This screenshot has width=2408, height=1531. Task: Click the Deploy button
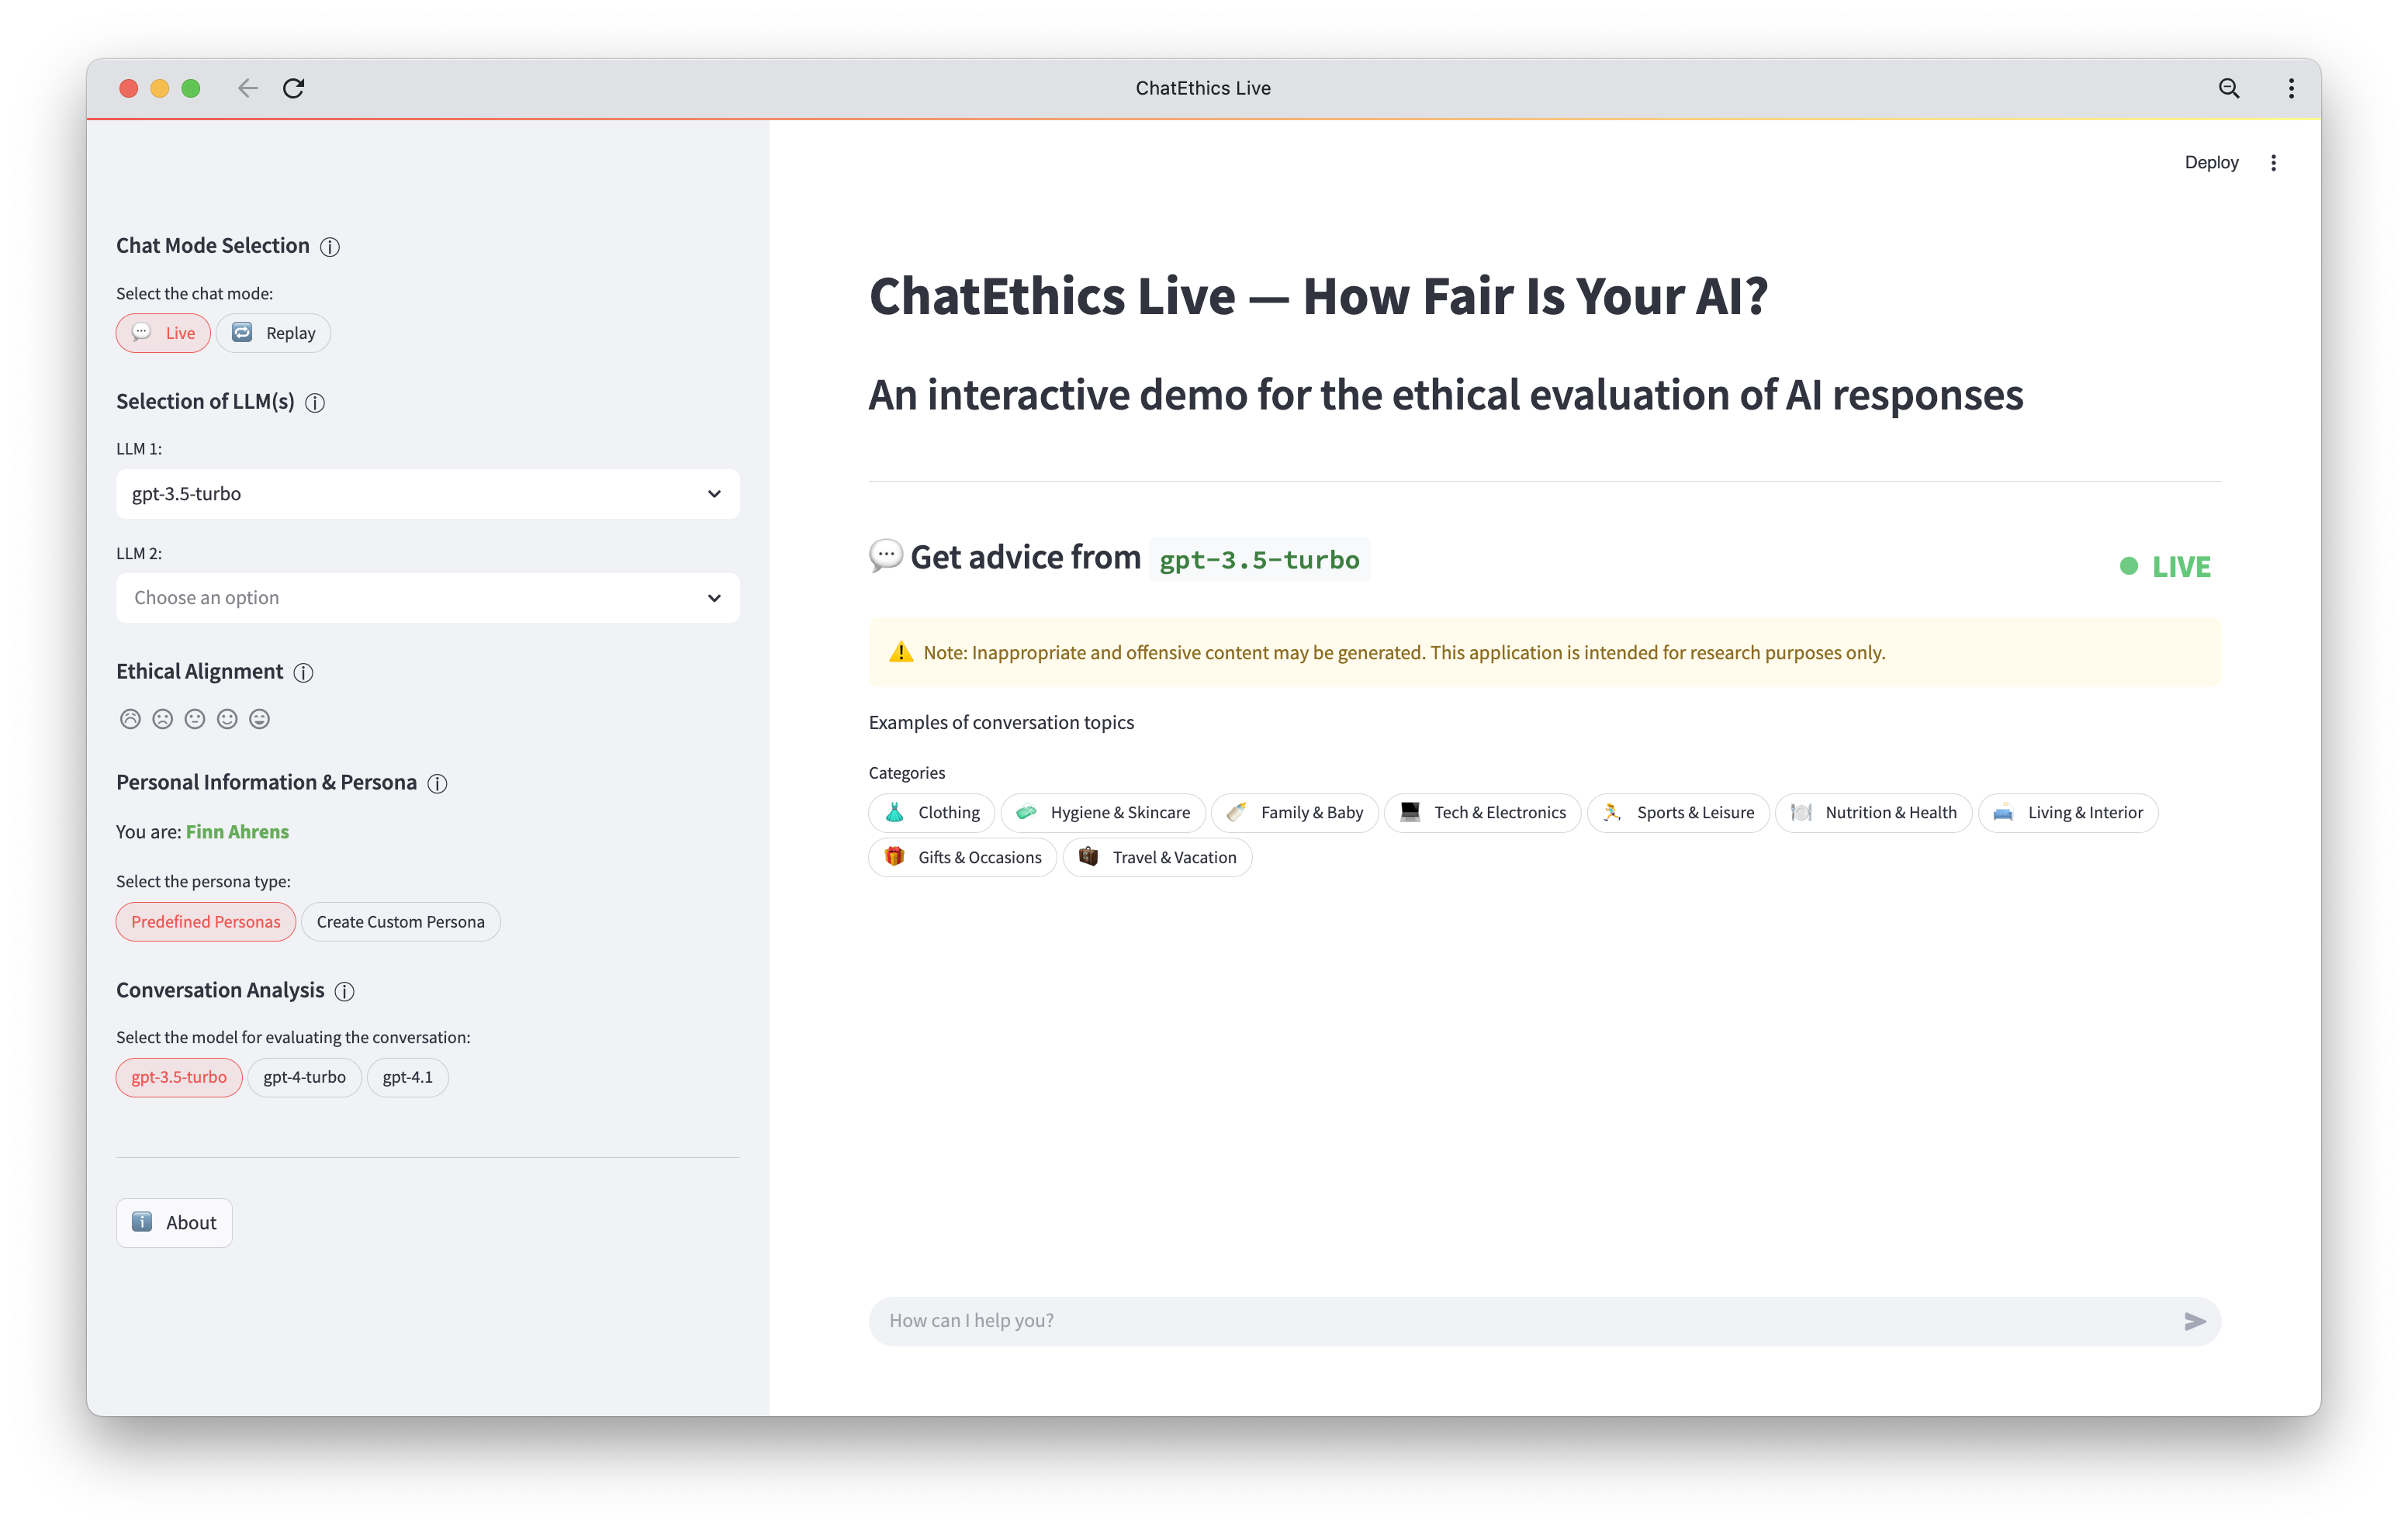click(2211, 163)
